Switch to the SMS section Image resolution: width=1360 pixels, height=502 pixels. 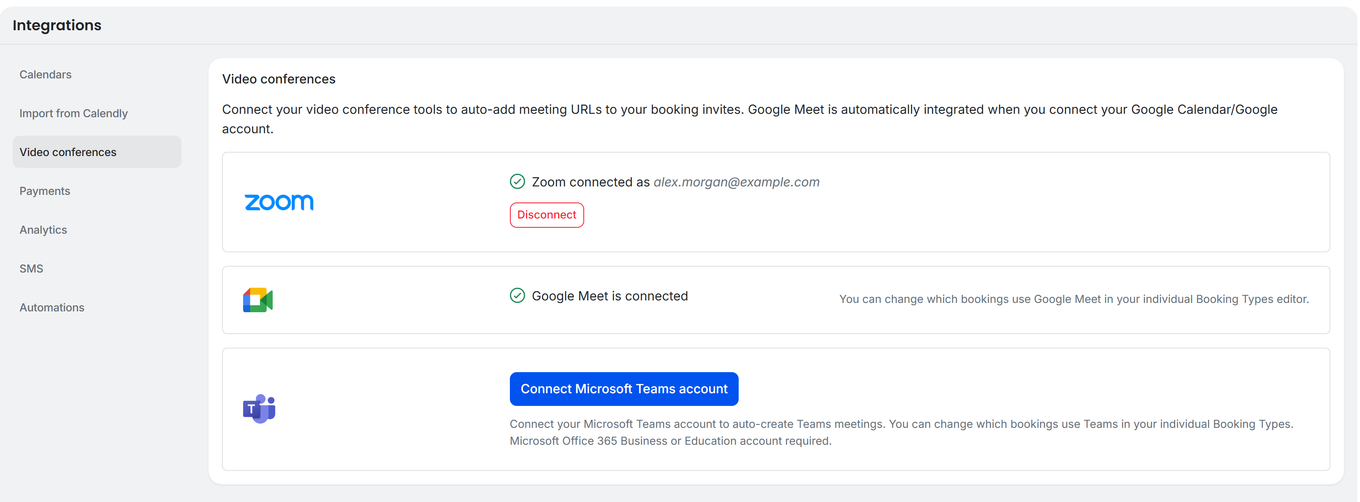pyautogui.click(x=97, y=269)
